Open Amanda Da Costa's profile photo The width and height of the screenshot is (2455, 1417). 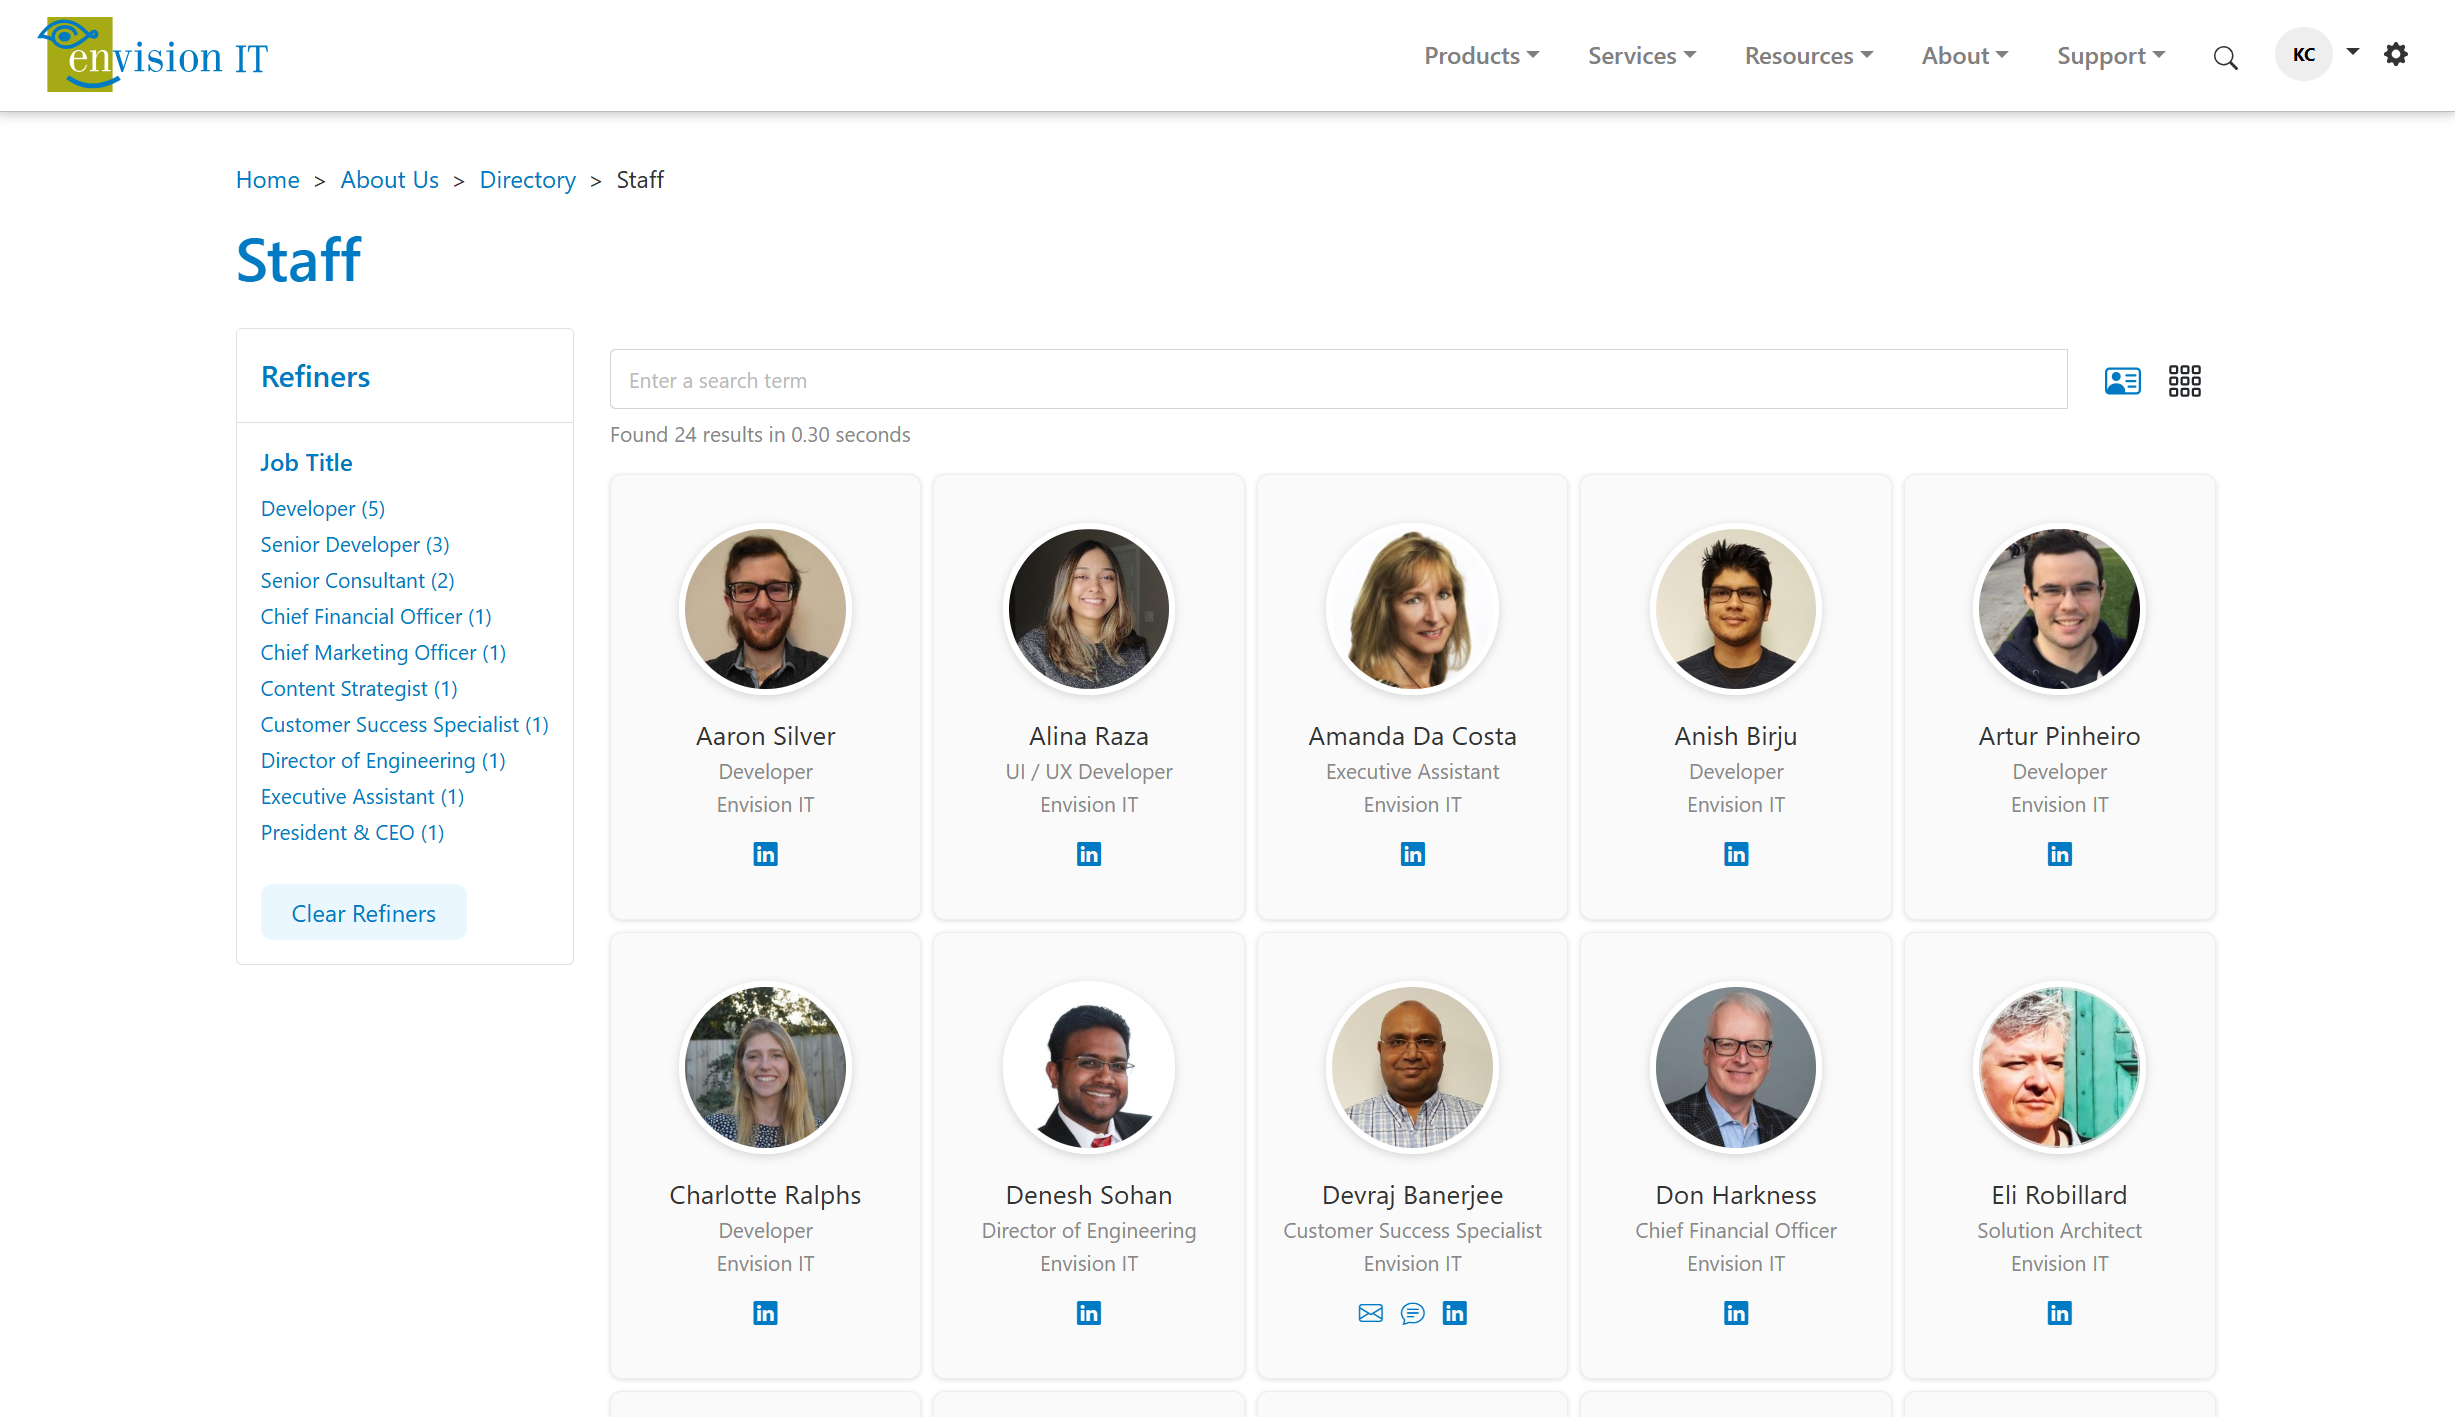tap(1412, 609)
